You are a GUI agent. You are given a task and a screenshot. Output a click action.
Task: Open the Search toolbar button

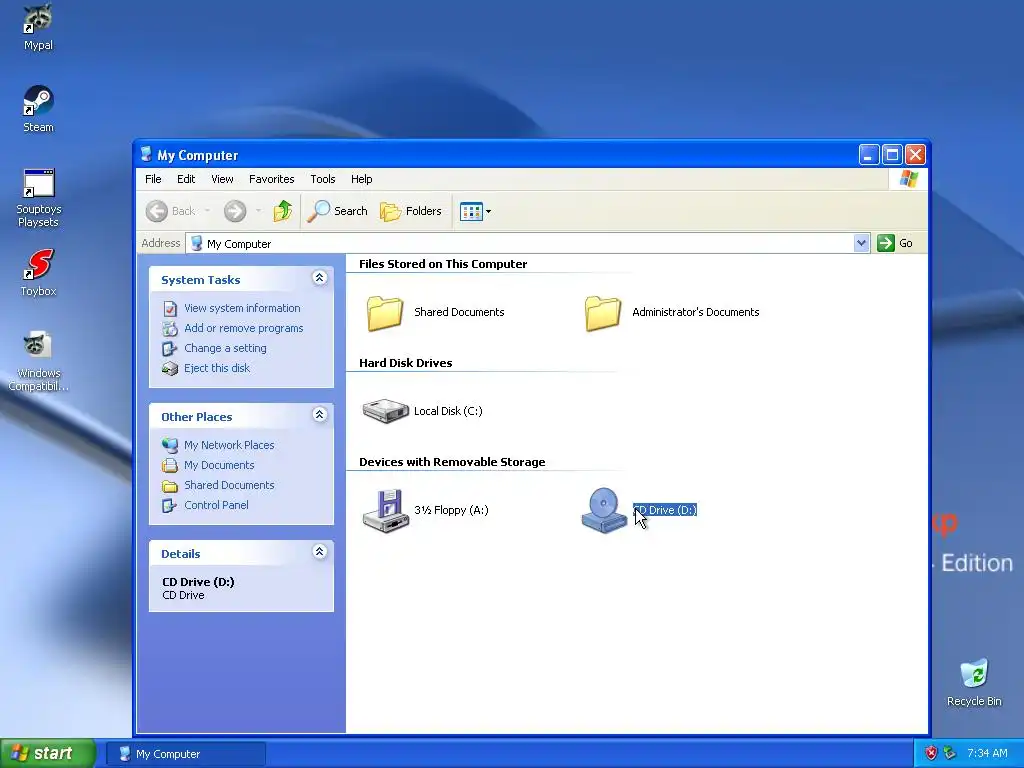coord(337,211)
